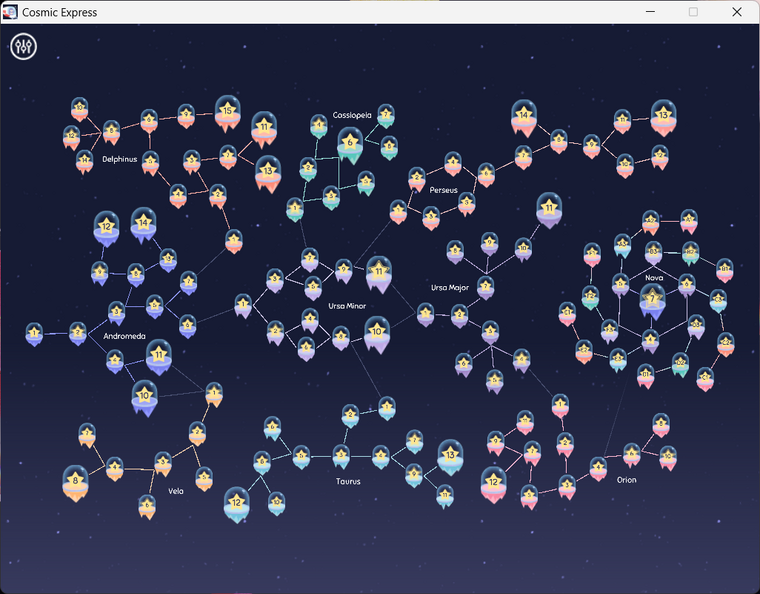Image resolution: width=760 pixels, height=594 pixels.
Task: Pick Nova level A2 node
Action: (x=650, y=222)
